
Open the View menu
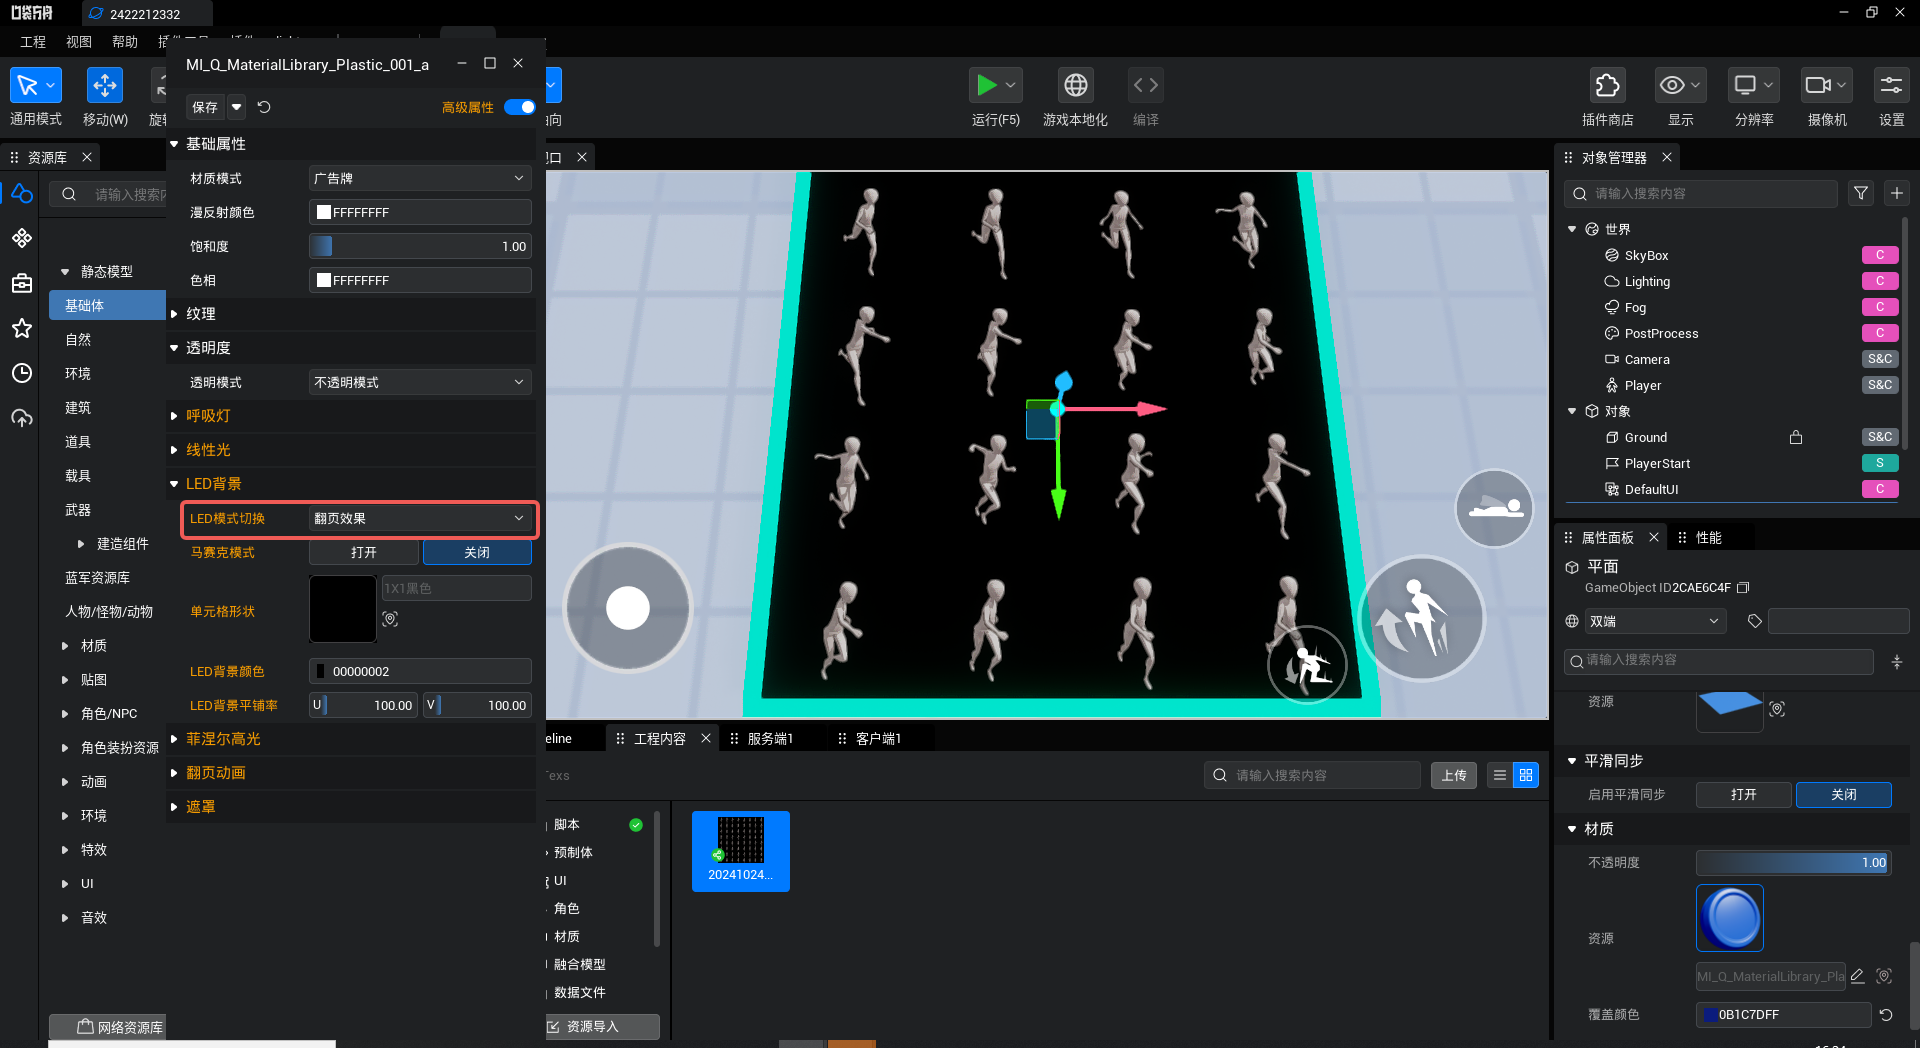(79, 42)
